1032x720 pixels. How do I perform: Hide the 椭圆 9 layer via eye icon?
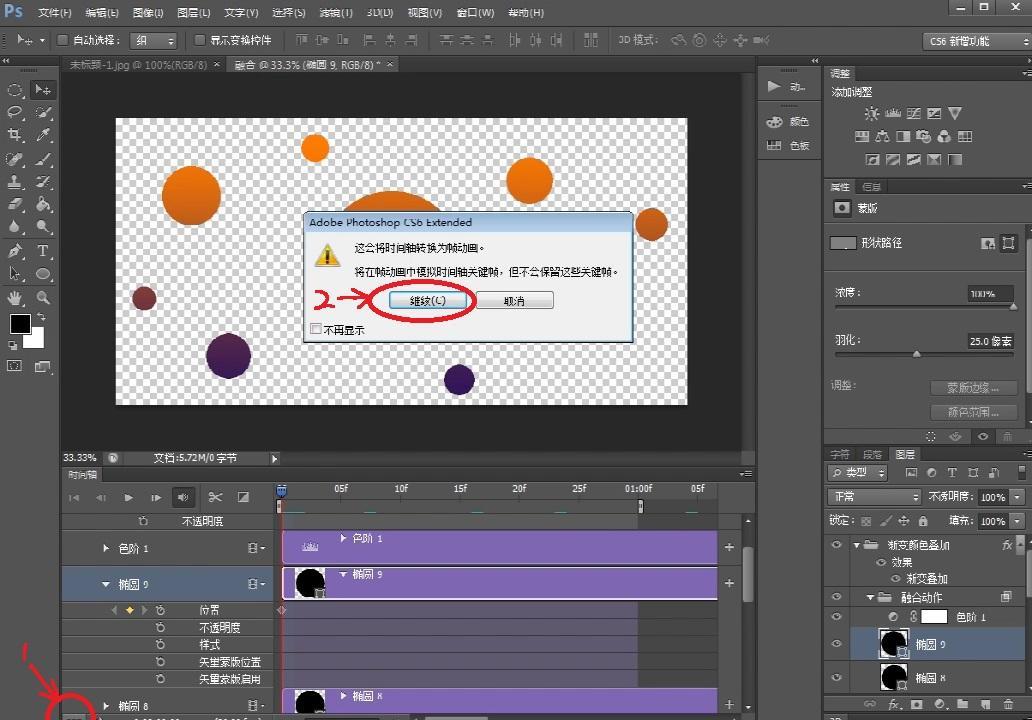tap(836, 645)
